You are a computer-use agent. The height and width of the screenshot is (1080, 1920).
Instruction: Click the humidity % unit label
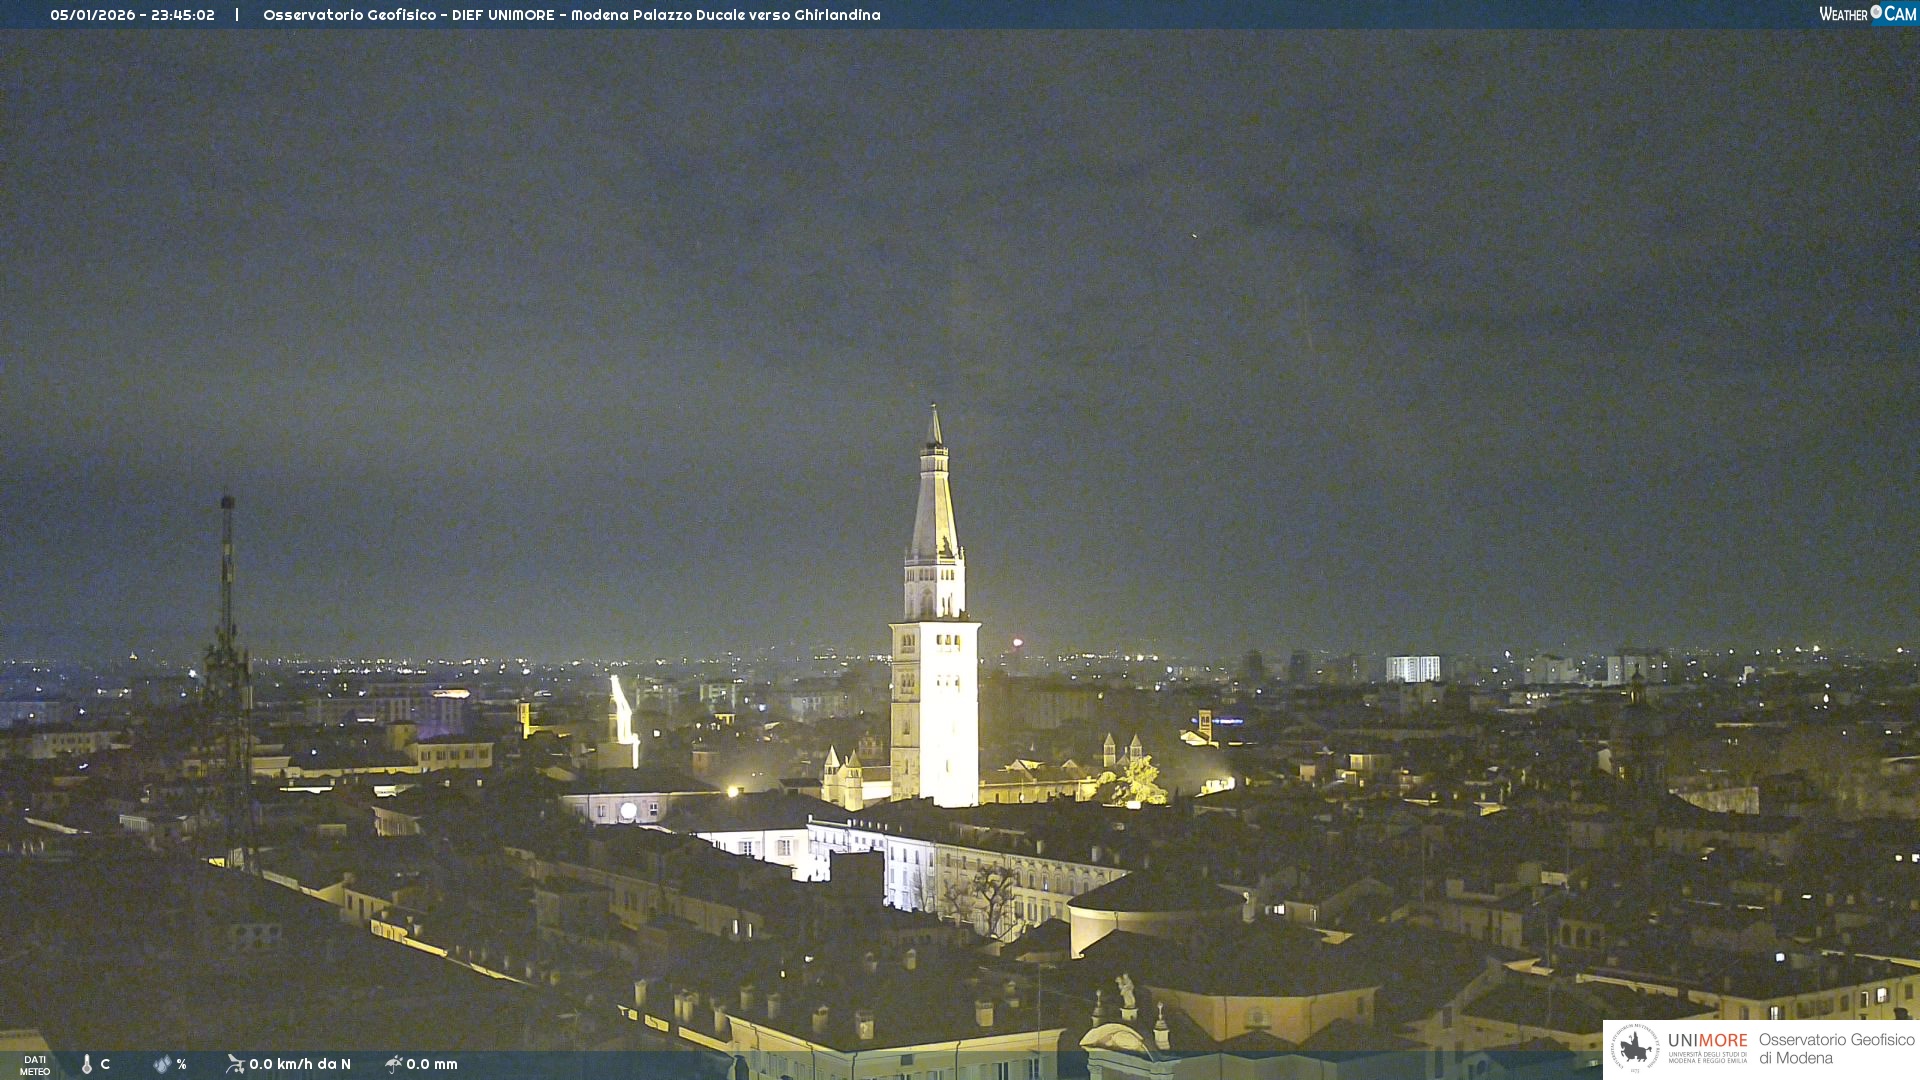[181, 1064]
